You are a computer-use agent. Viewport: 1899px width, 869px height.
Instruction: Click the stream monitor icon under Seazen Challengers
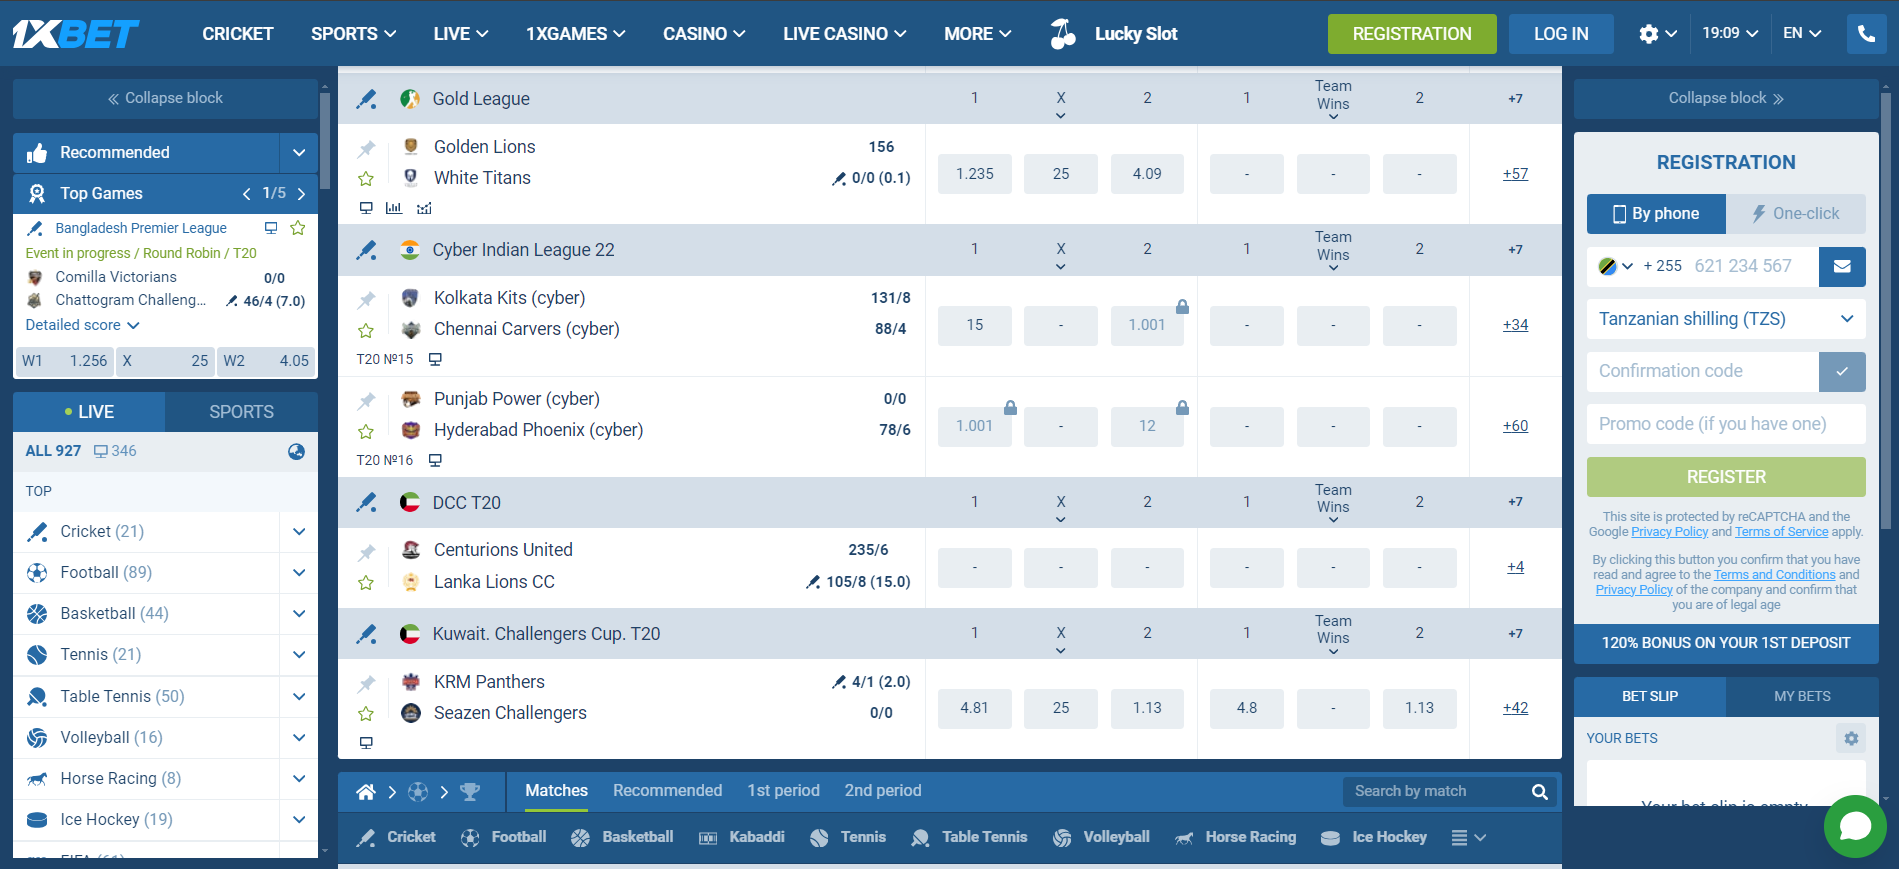pos(366,743)
